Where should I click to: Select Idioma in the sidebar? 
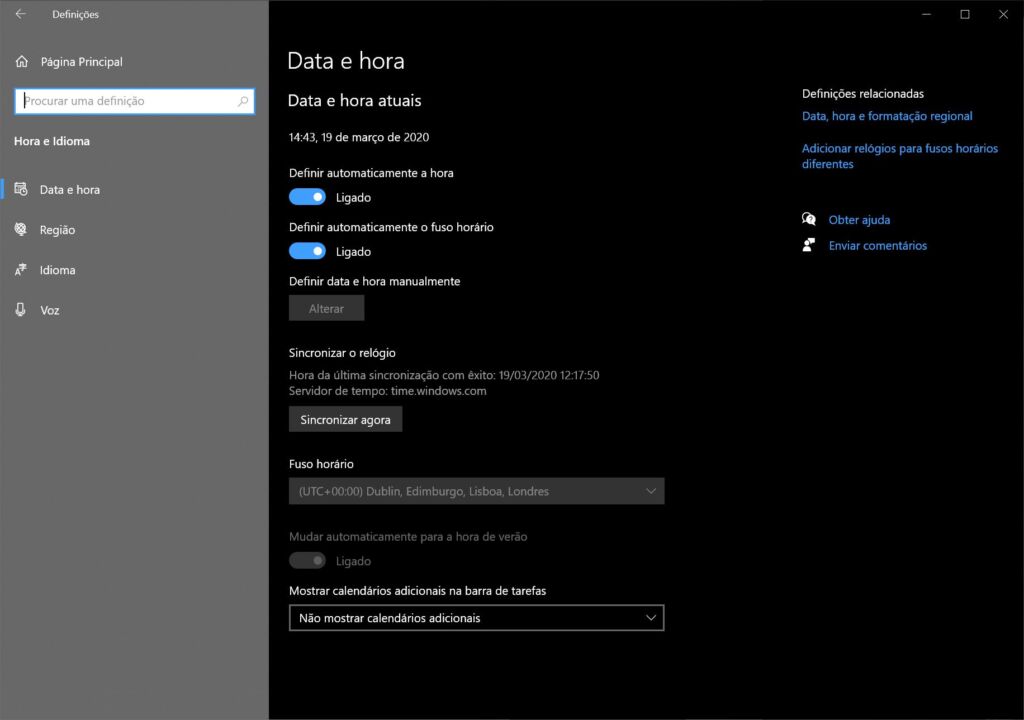click(x=57, y=270)
